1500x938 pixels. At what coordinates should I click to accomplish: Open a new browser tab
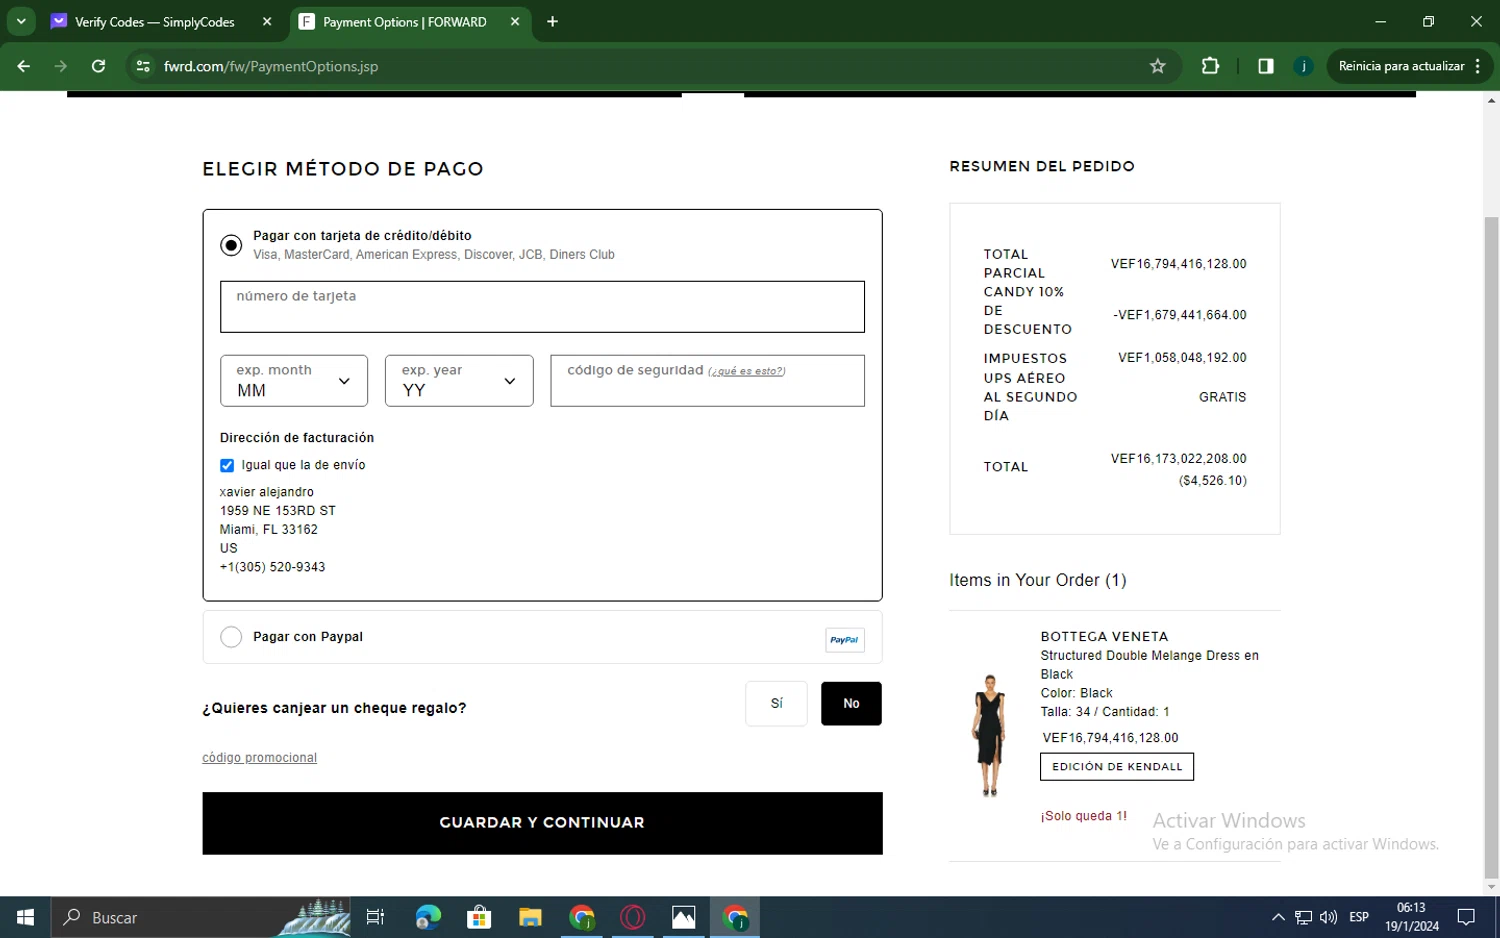[552, 21]
